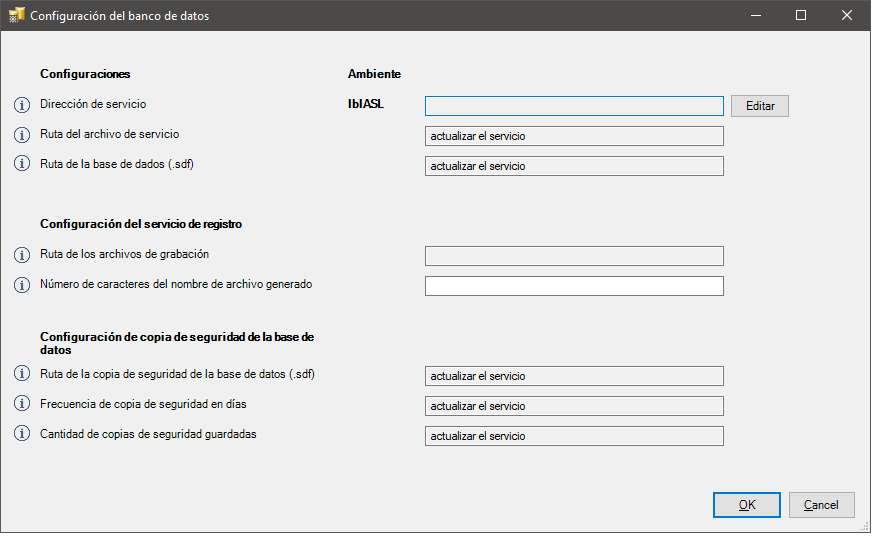
Task: Click info icon beside Ruta del archivo de servicio
Action: pos(22,135)
